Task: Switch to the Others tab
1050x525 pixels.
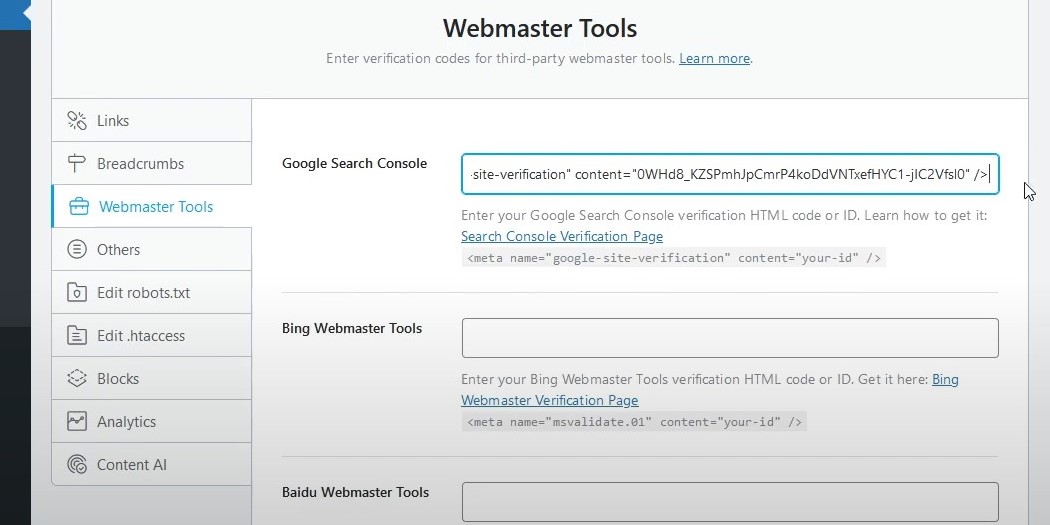Action: click(x=151, y=250)
